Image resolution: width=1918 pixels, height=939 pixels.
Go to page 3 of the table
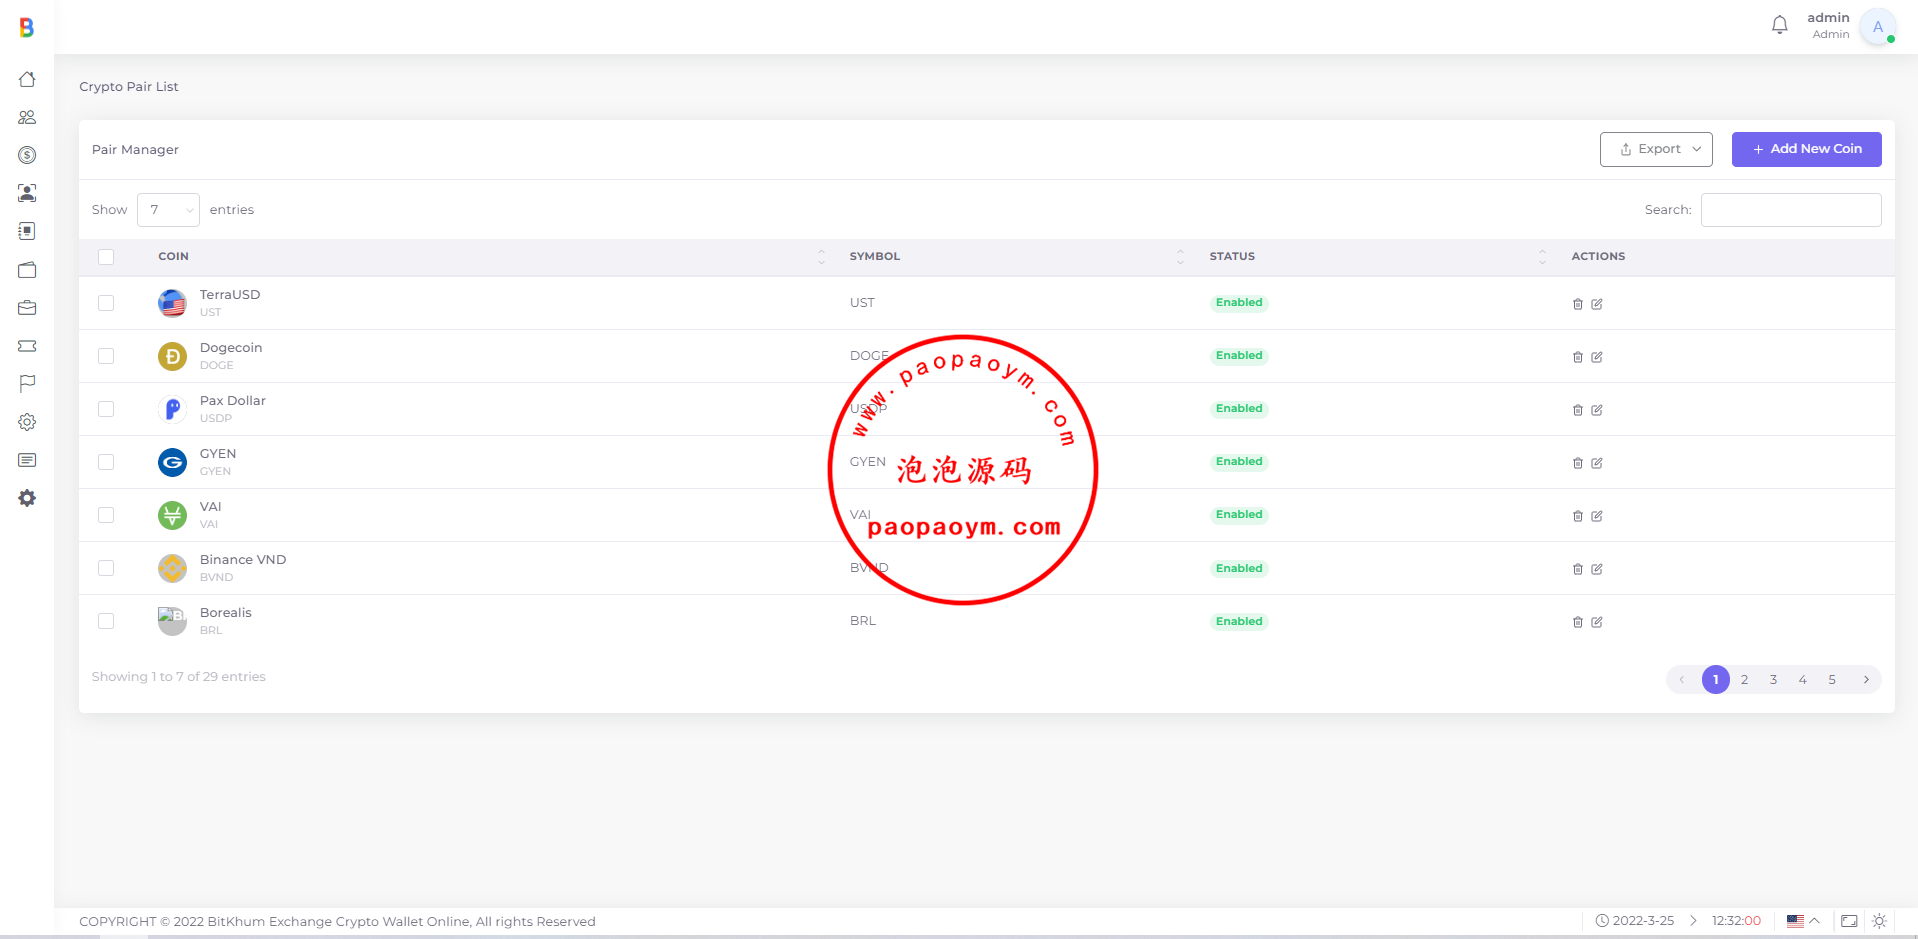tap(1773, 680)
